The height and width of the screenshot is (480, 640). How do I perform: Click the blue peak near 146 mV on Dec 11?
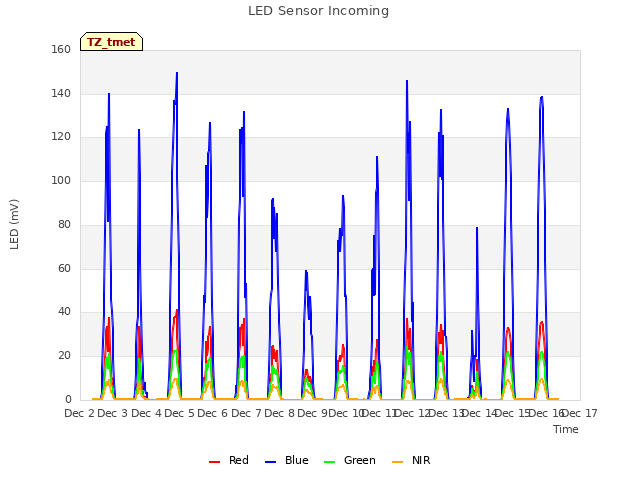pos(407,81)
